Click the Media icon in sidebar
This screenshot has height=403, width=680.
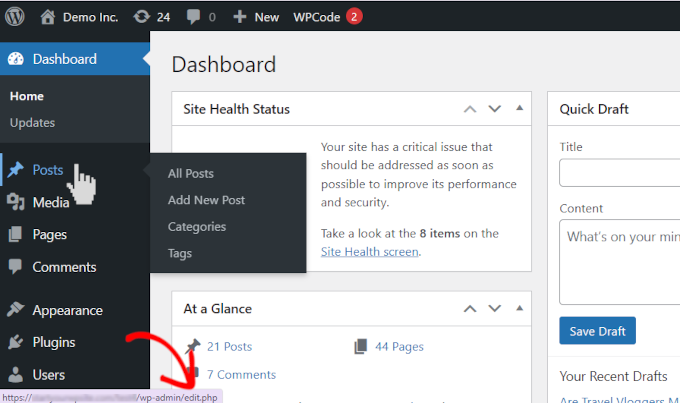(16, 203)
